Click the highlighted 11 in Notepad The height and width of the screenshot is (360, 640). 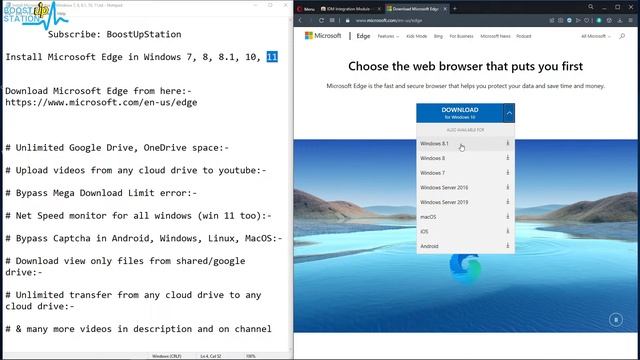pos(272,57)
